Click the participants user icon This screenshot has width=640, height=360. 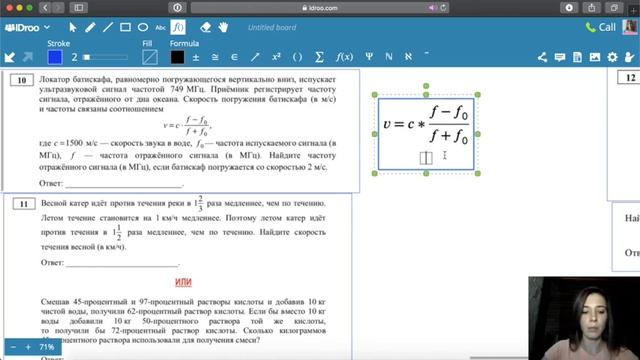[x=629, y=57]
